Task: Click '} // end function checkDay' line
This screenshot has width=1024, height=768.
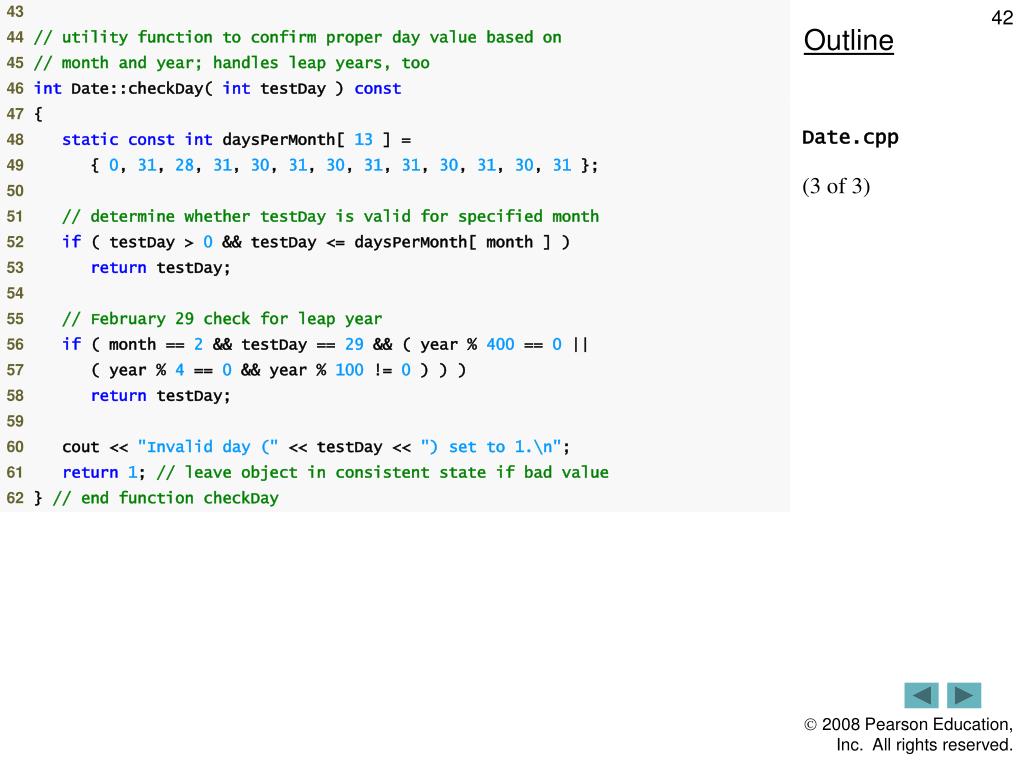Action: click(157, 498)
